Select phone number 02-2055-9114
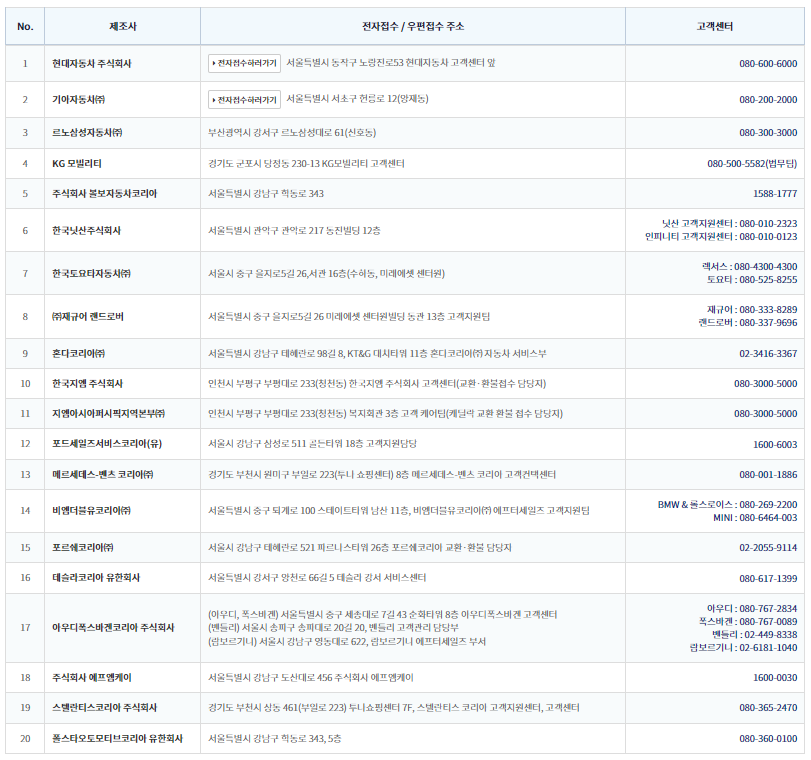Viewport: 811px width, 760px height. (768, 547)
